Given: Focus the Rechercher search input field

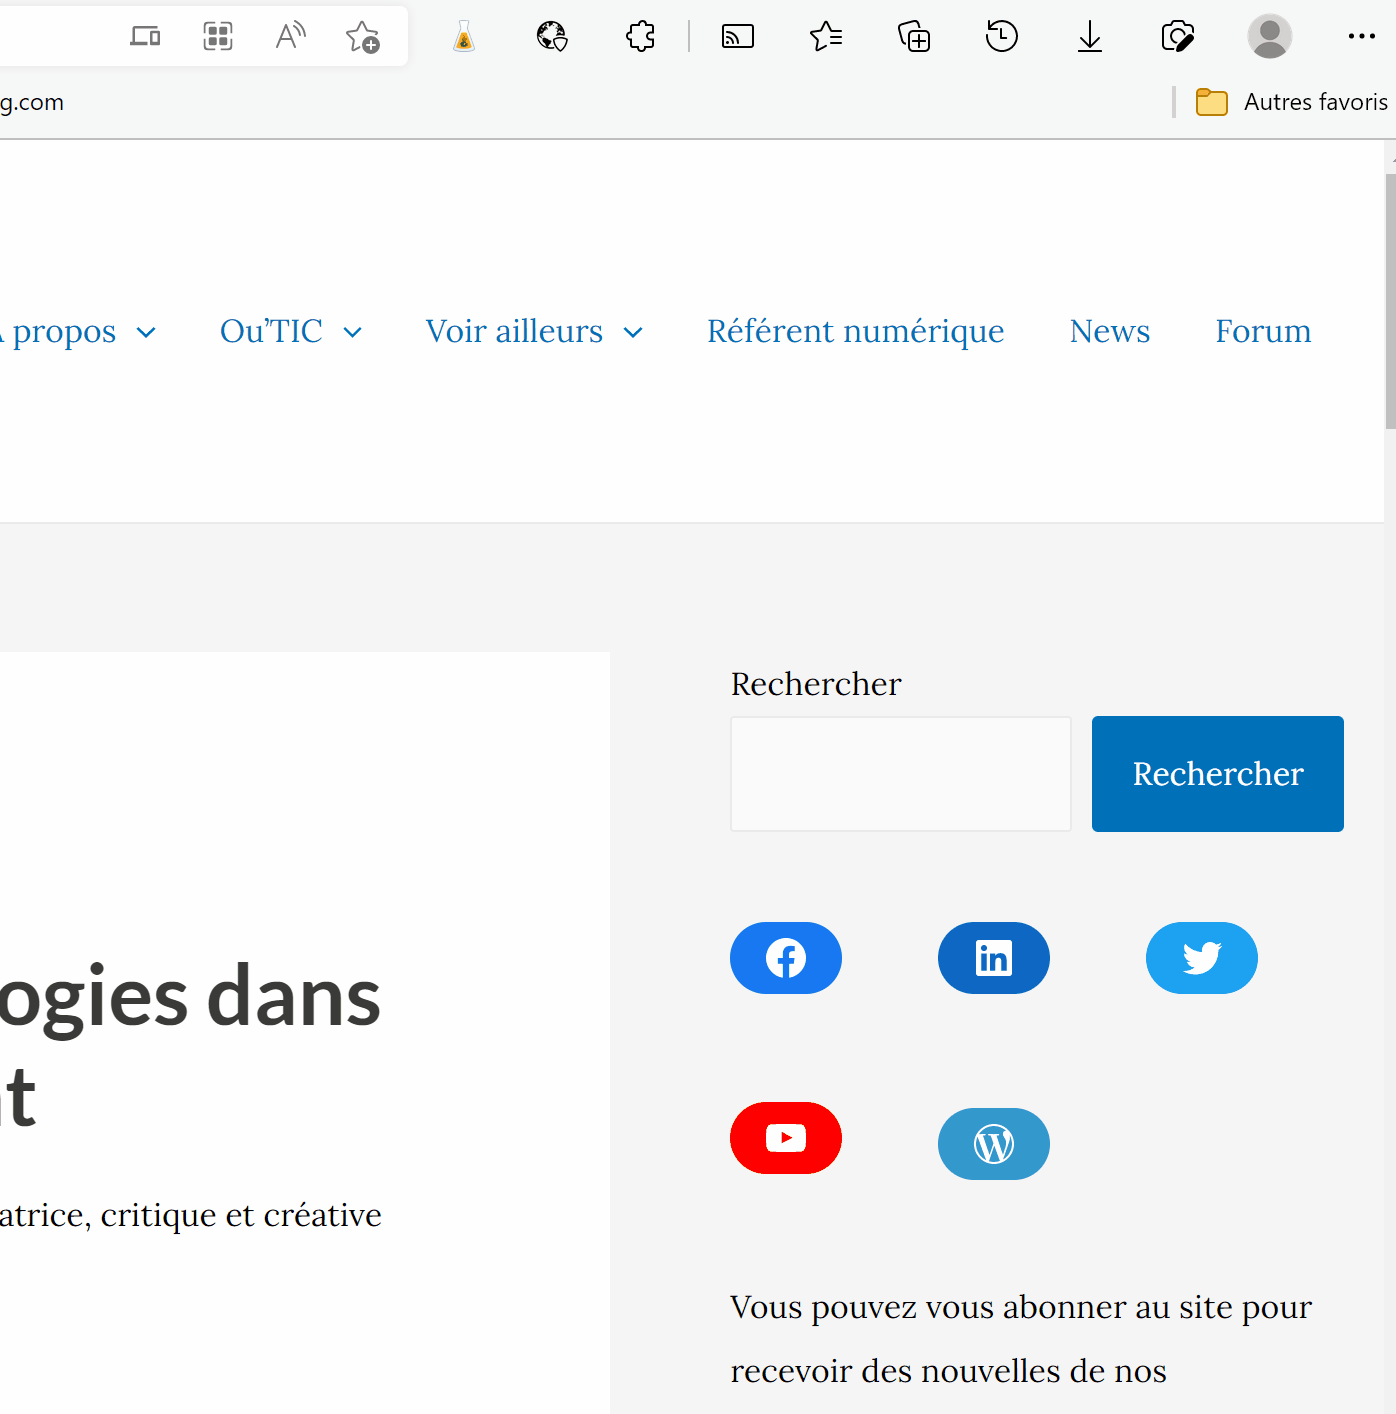Looking at the screenshot, I should pyautogui.click(x=901, y=774).
